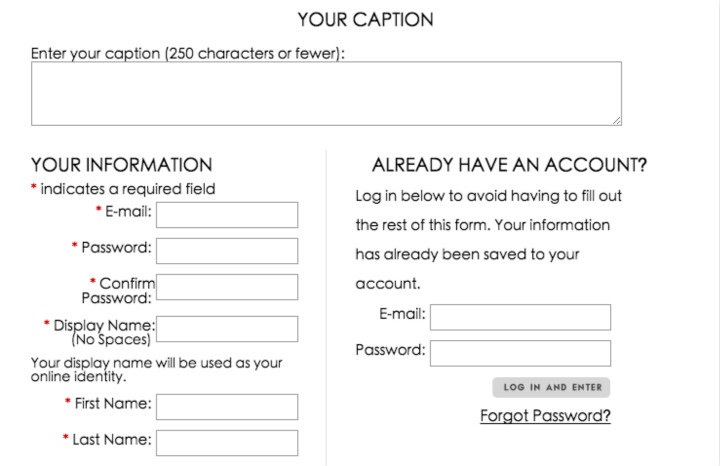This screenshot has height=466, width=720.
Task: Click the YOUR INFORMATION heading
Action: (122, 165)
